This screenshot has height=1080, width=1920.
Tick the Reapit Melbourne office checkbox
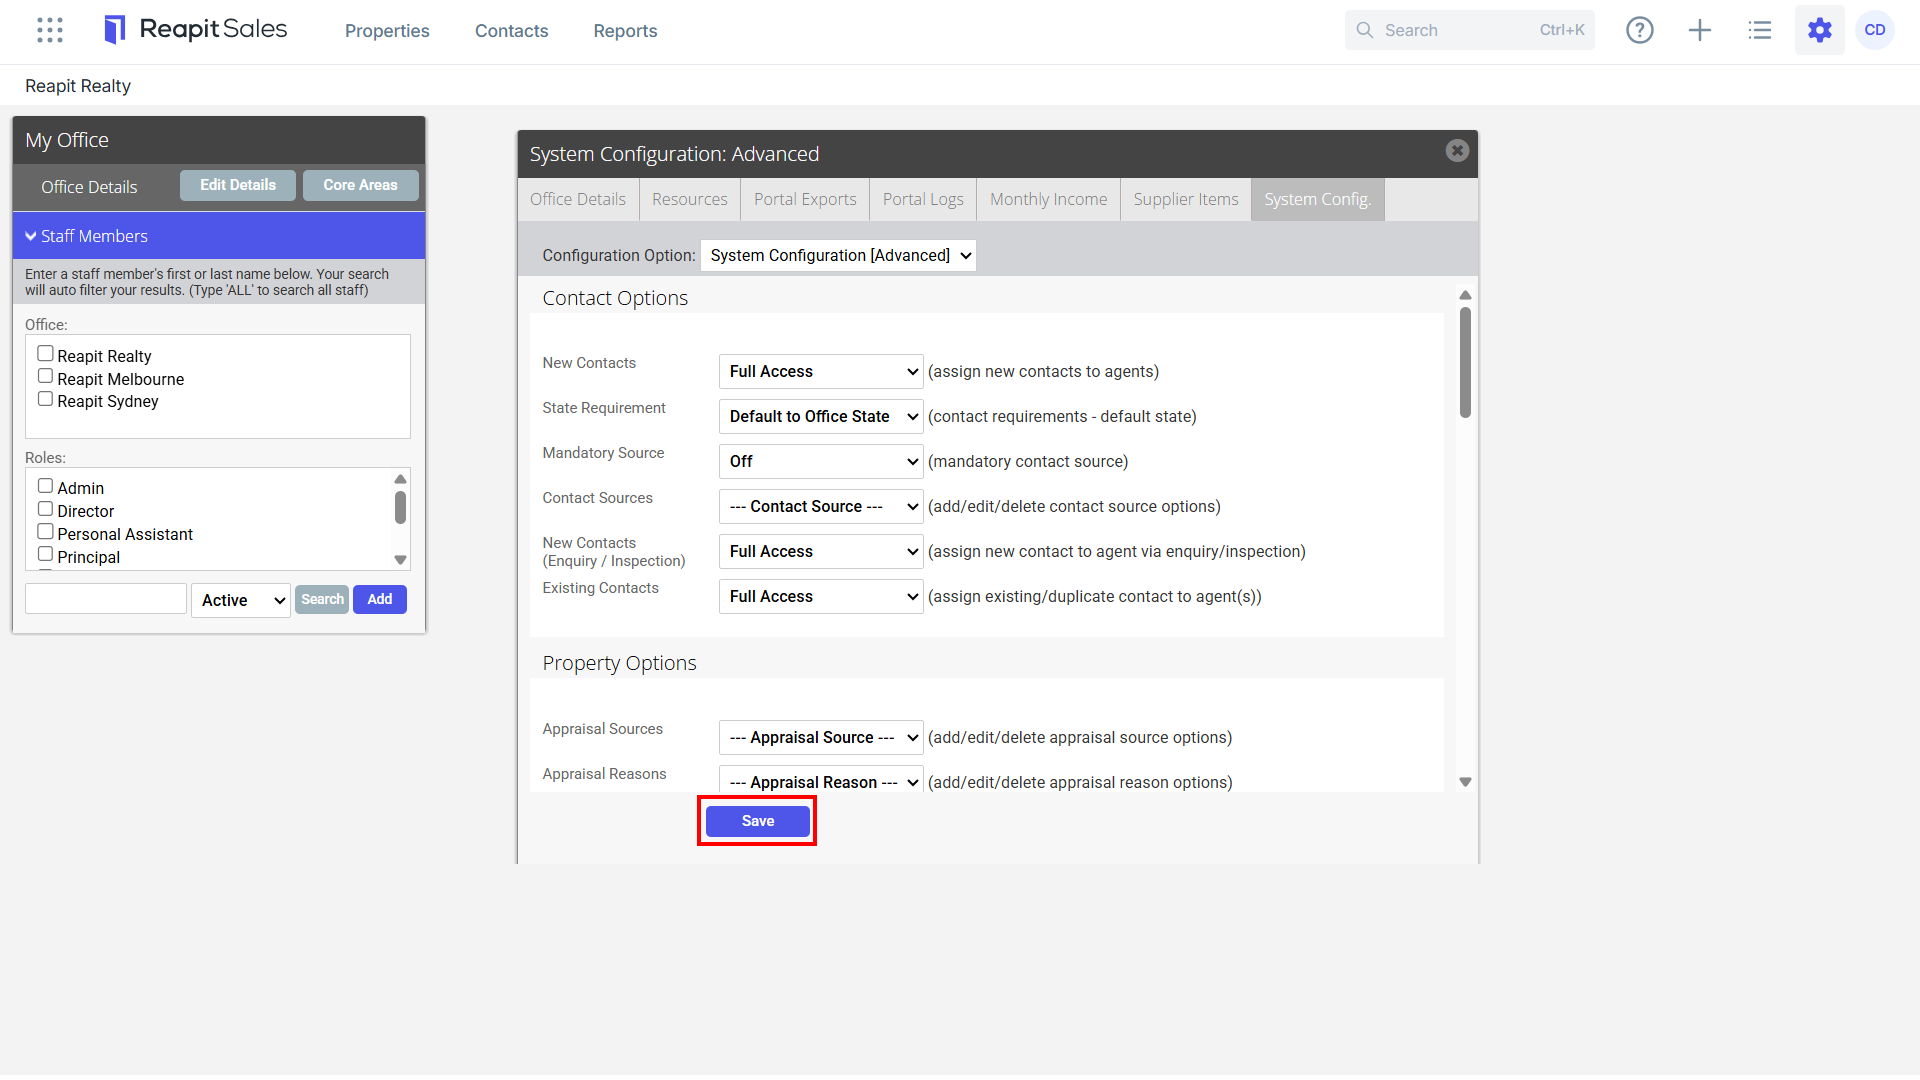click(x=45, y=376)
